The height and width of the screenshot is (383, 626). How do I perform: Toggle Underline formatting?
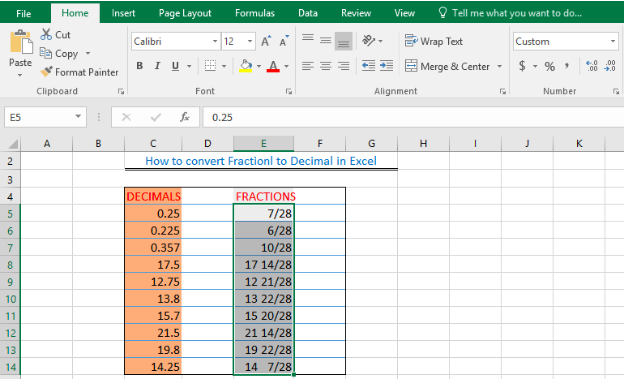point(175,66)
